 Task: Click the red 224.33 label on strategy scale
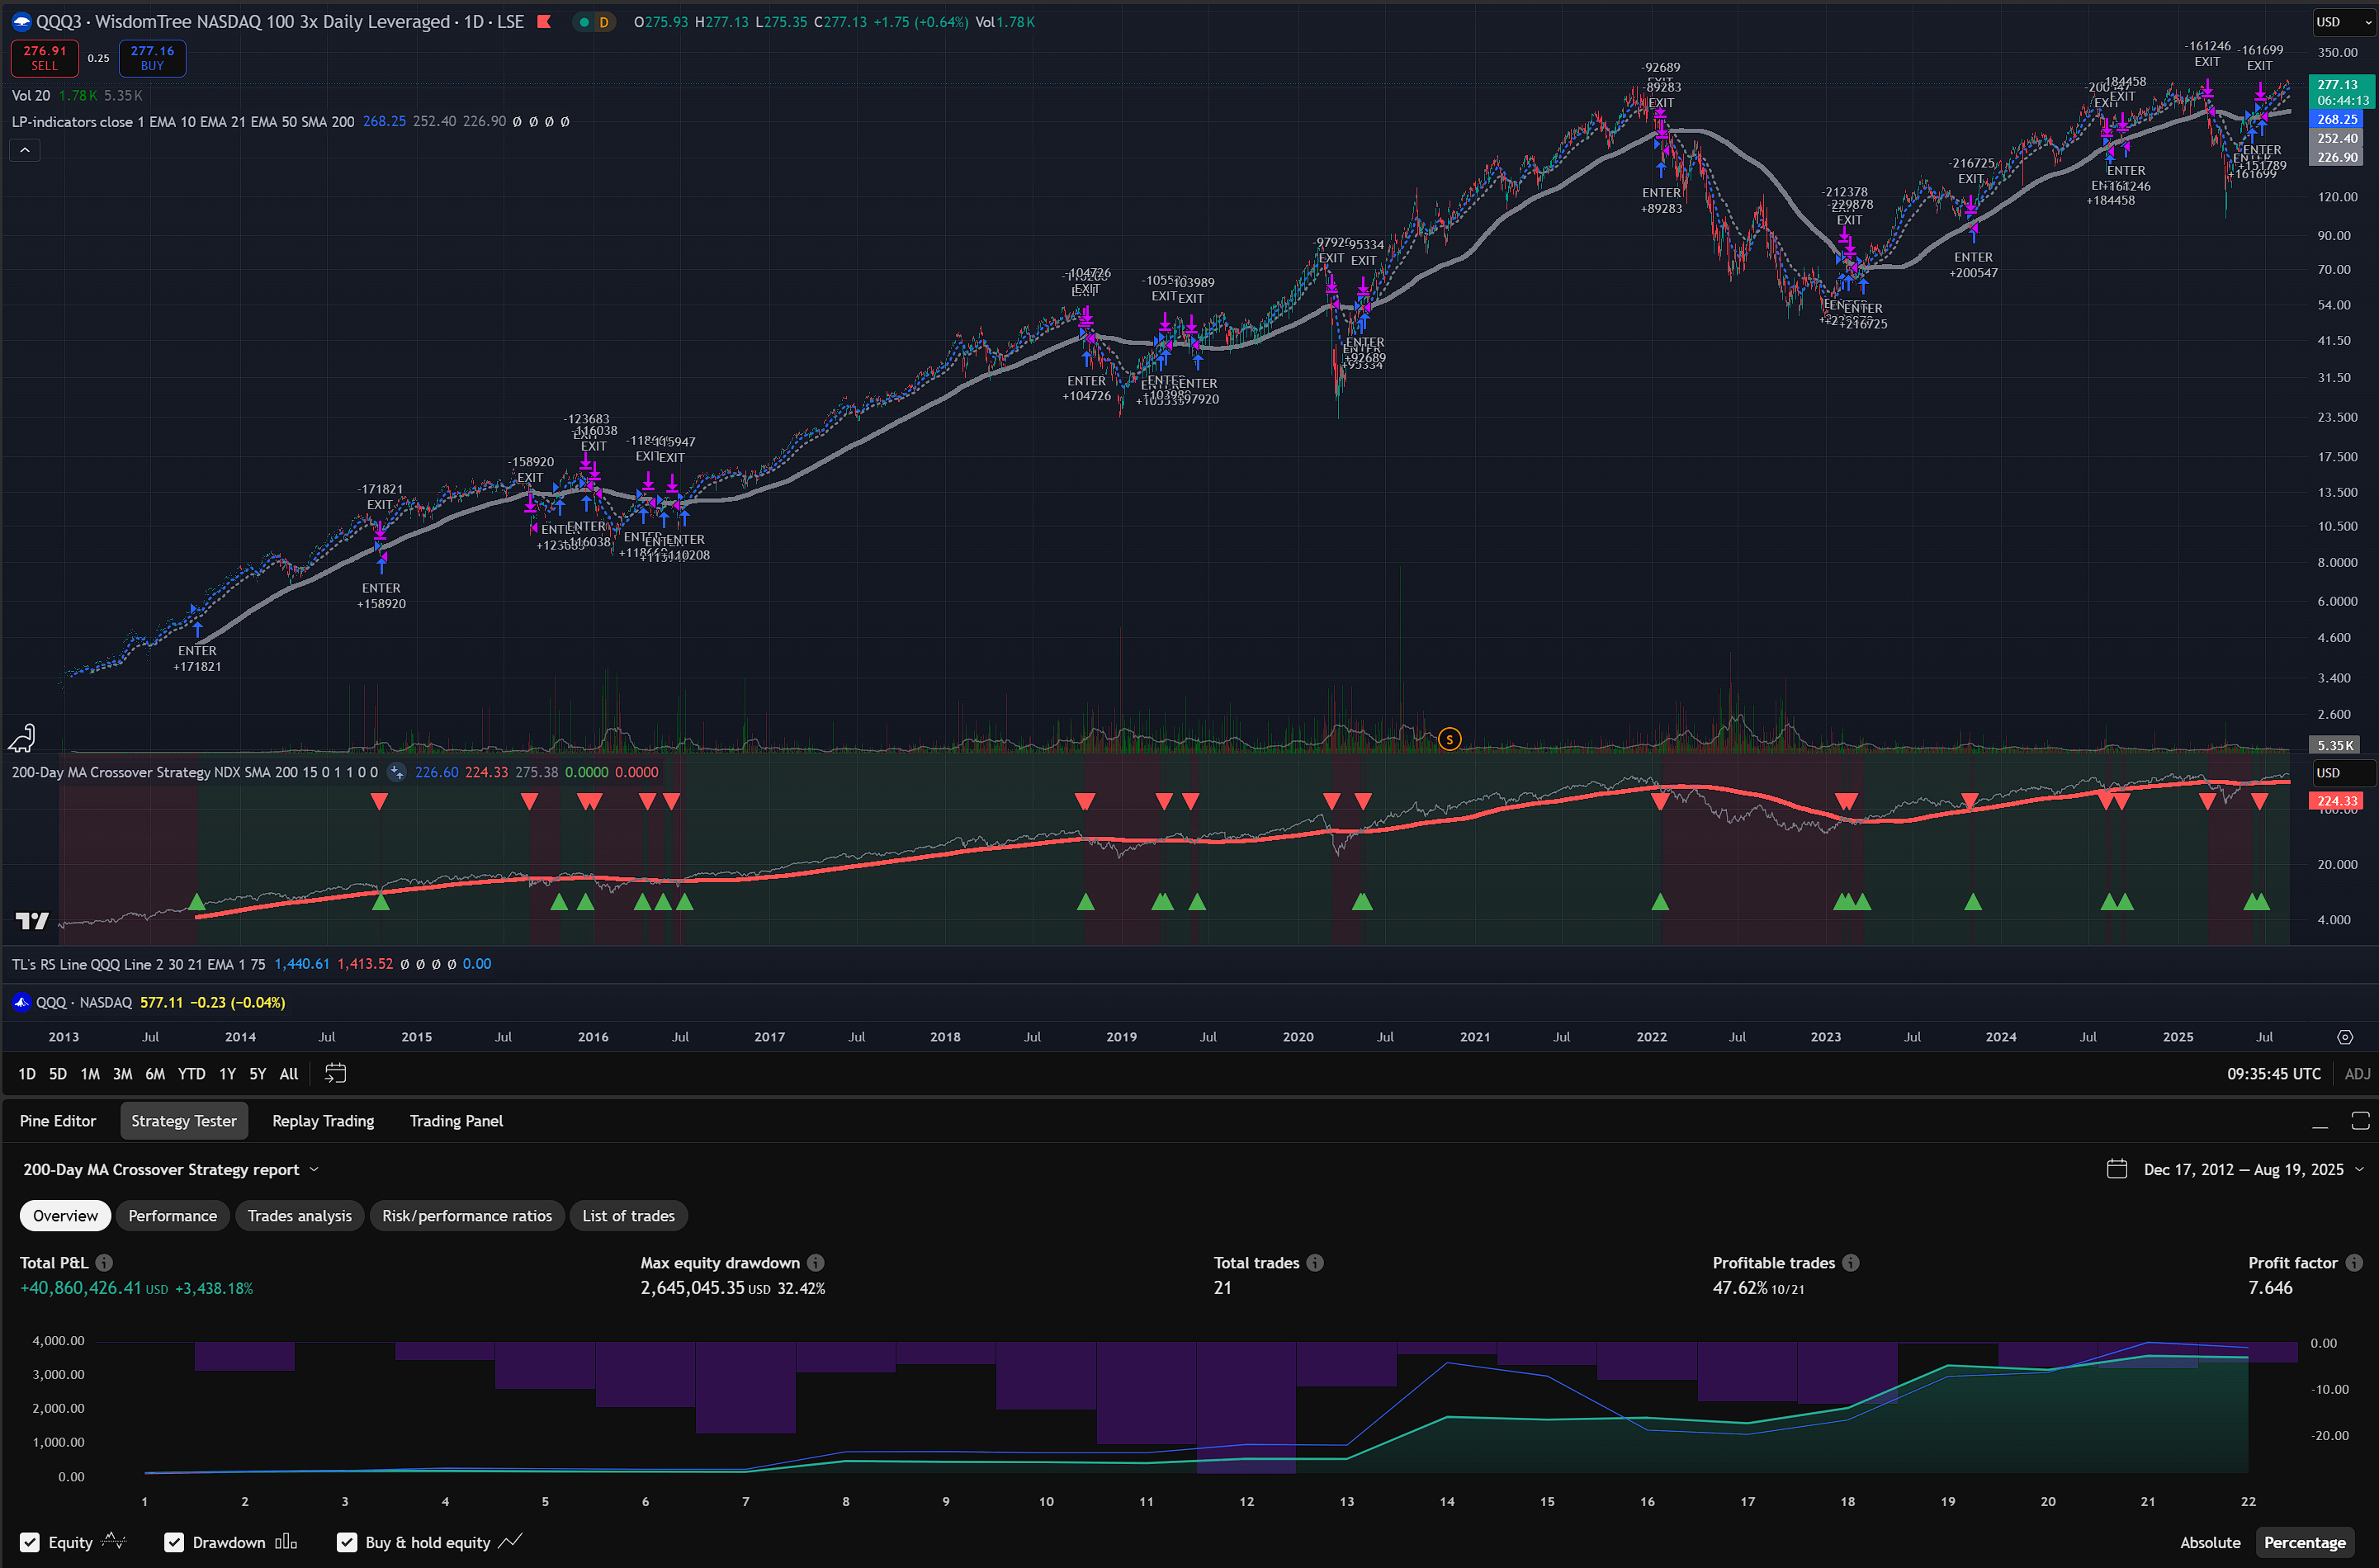[2337, 801]
